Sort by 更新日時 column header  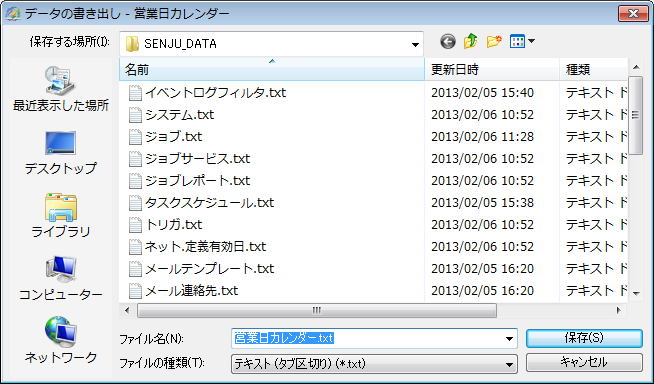tap(492, 69)
